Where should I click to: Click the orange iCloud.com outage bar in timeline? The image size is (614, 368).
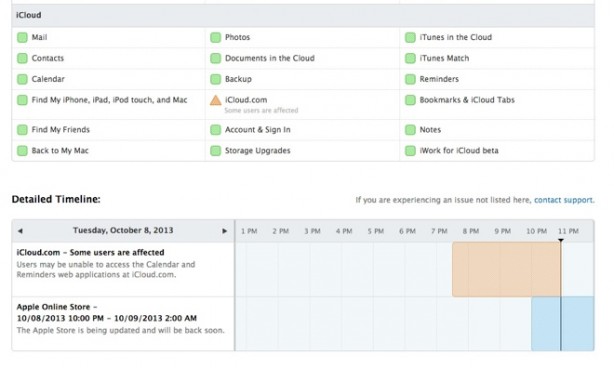tap(506, 269)
